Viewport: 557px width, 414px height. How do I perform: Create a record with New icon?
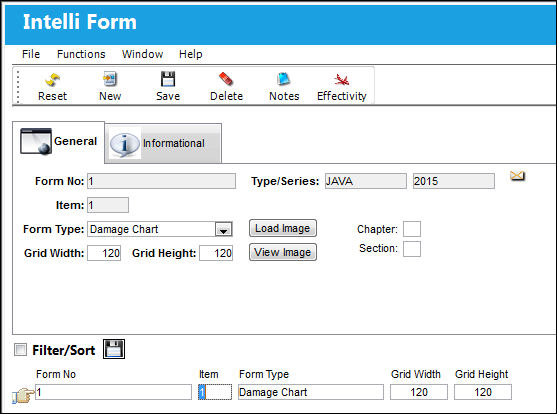[110, 79]
